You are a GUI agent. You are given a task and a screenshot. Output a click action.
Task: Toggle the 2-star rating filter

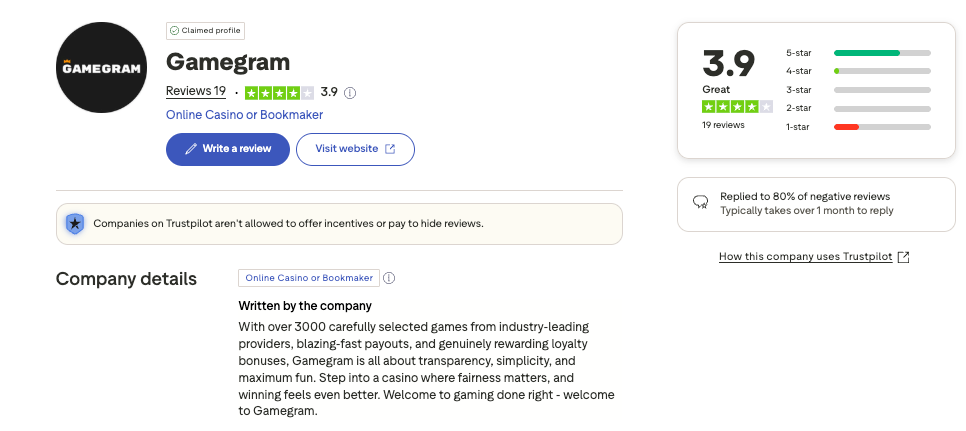point(858,108)
